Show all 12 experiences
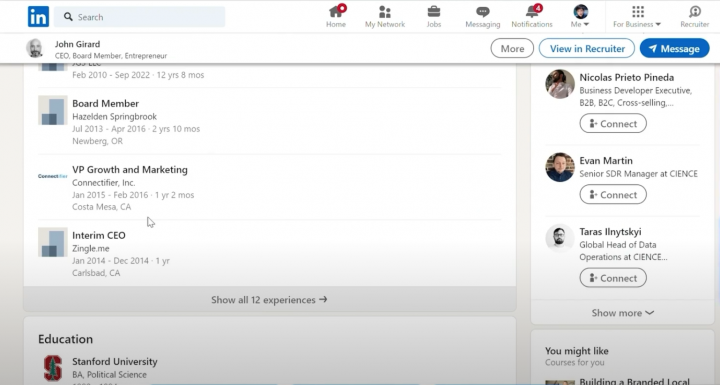The width and height of the screenshot is (720, 385). (270, 300)
